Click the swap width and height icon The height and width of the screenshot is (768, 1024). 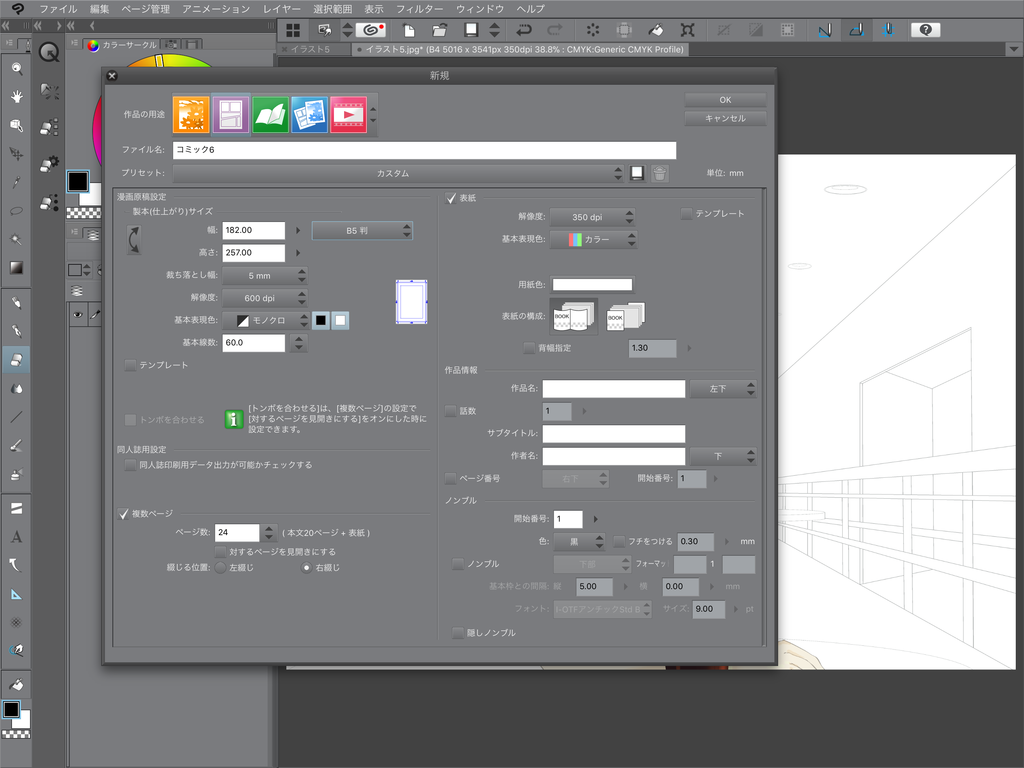(134, 240)
